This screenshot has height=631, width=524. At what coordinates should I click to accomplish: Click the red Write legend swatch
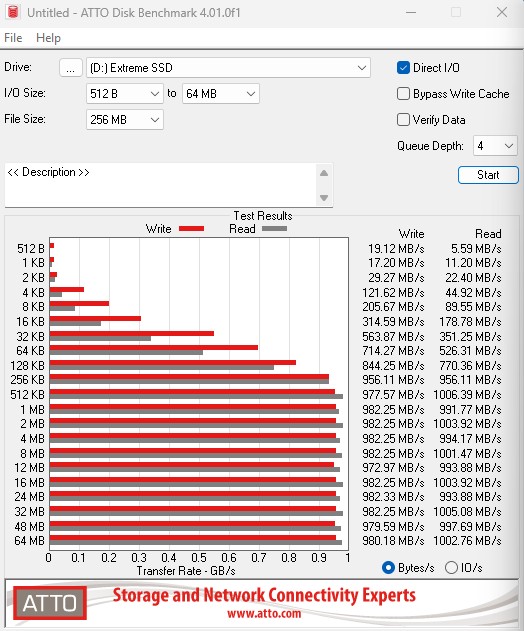(192, 229)
